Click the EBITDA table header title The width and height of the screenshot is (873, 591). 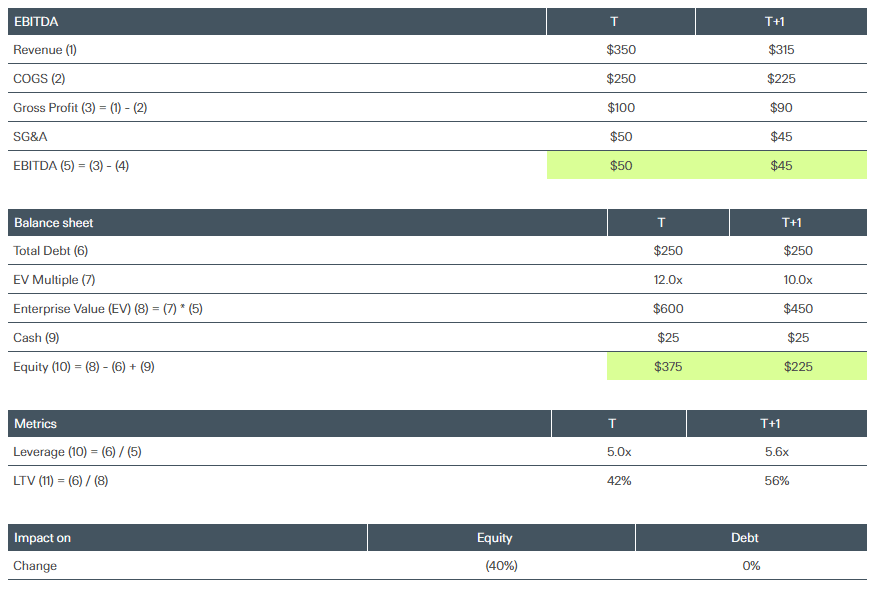(x=36, y=22)
